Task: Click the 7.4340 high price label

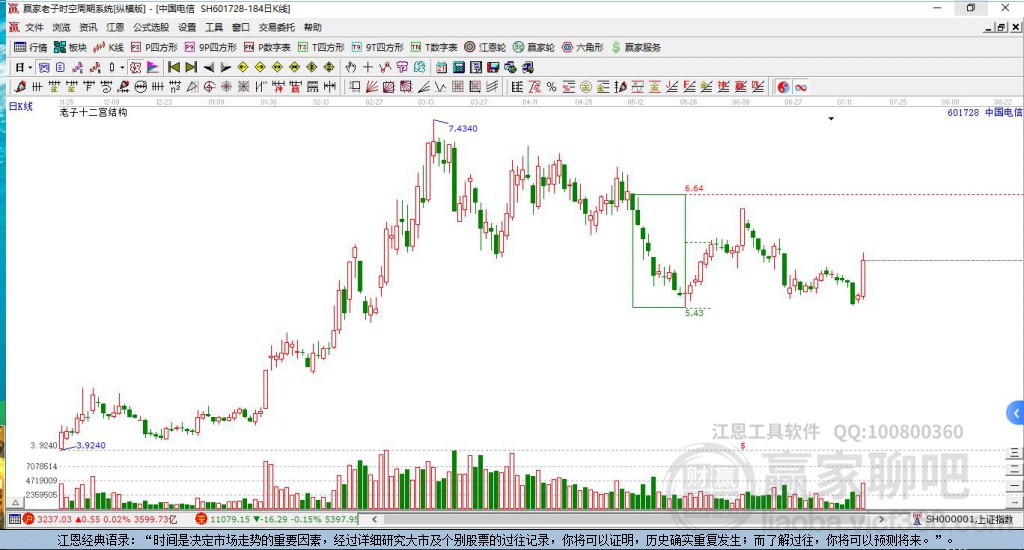Action: 463,129
